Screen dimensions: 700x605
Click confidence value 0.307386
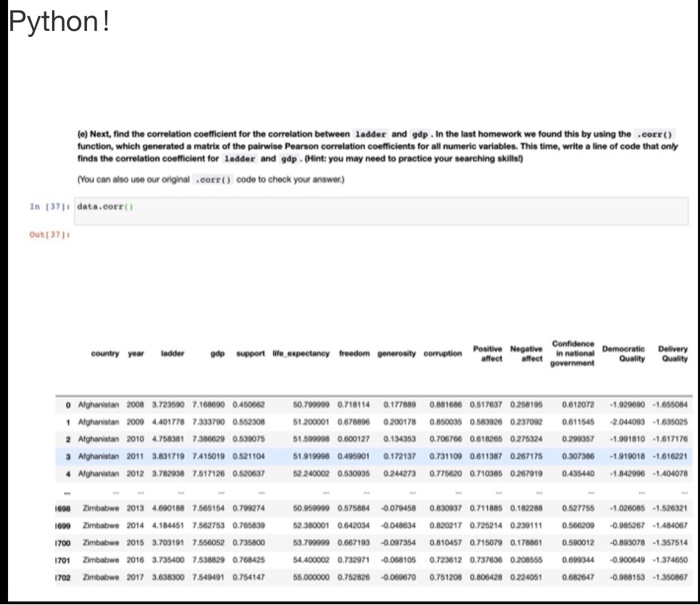point(578,456)
